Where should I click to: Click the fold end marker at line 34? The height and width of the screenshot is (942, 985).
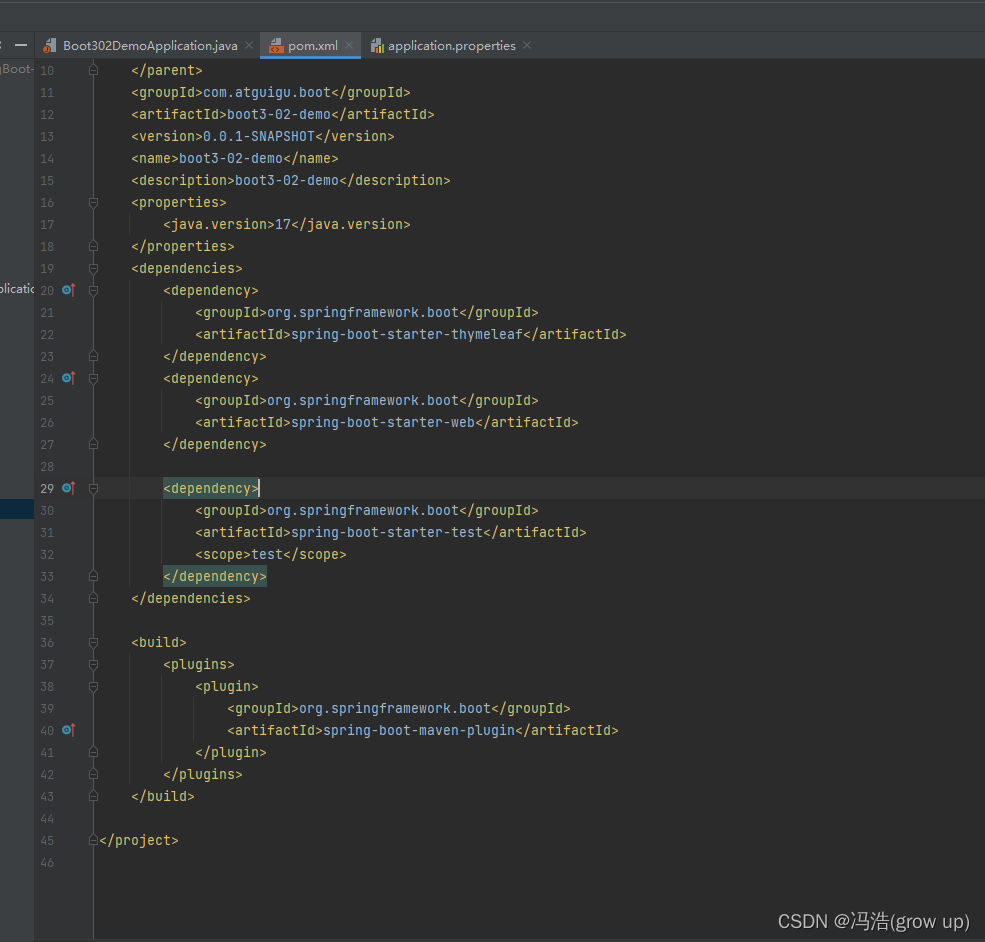point(93,598)
